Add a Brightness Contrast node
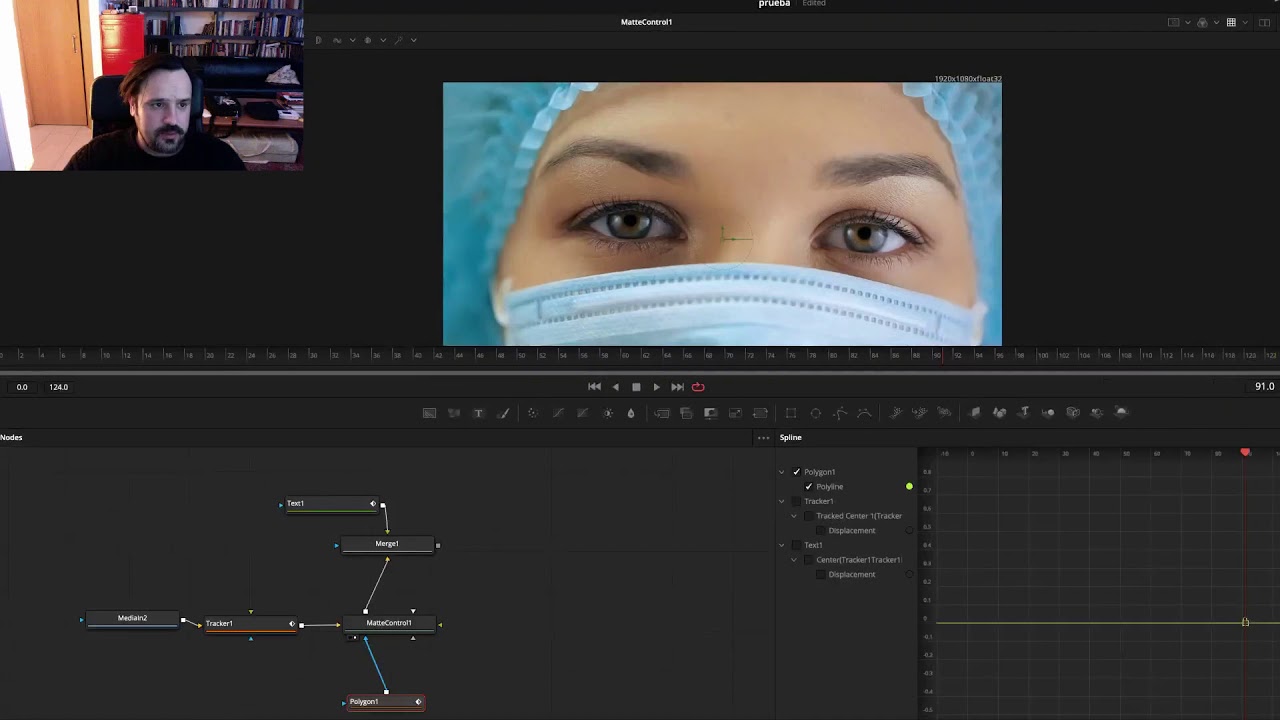 tap(607, 413)
